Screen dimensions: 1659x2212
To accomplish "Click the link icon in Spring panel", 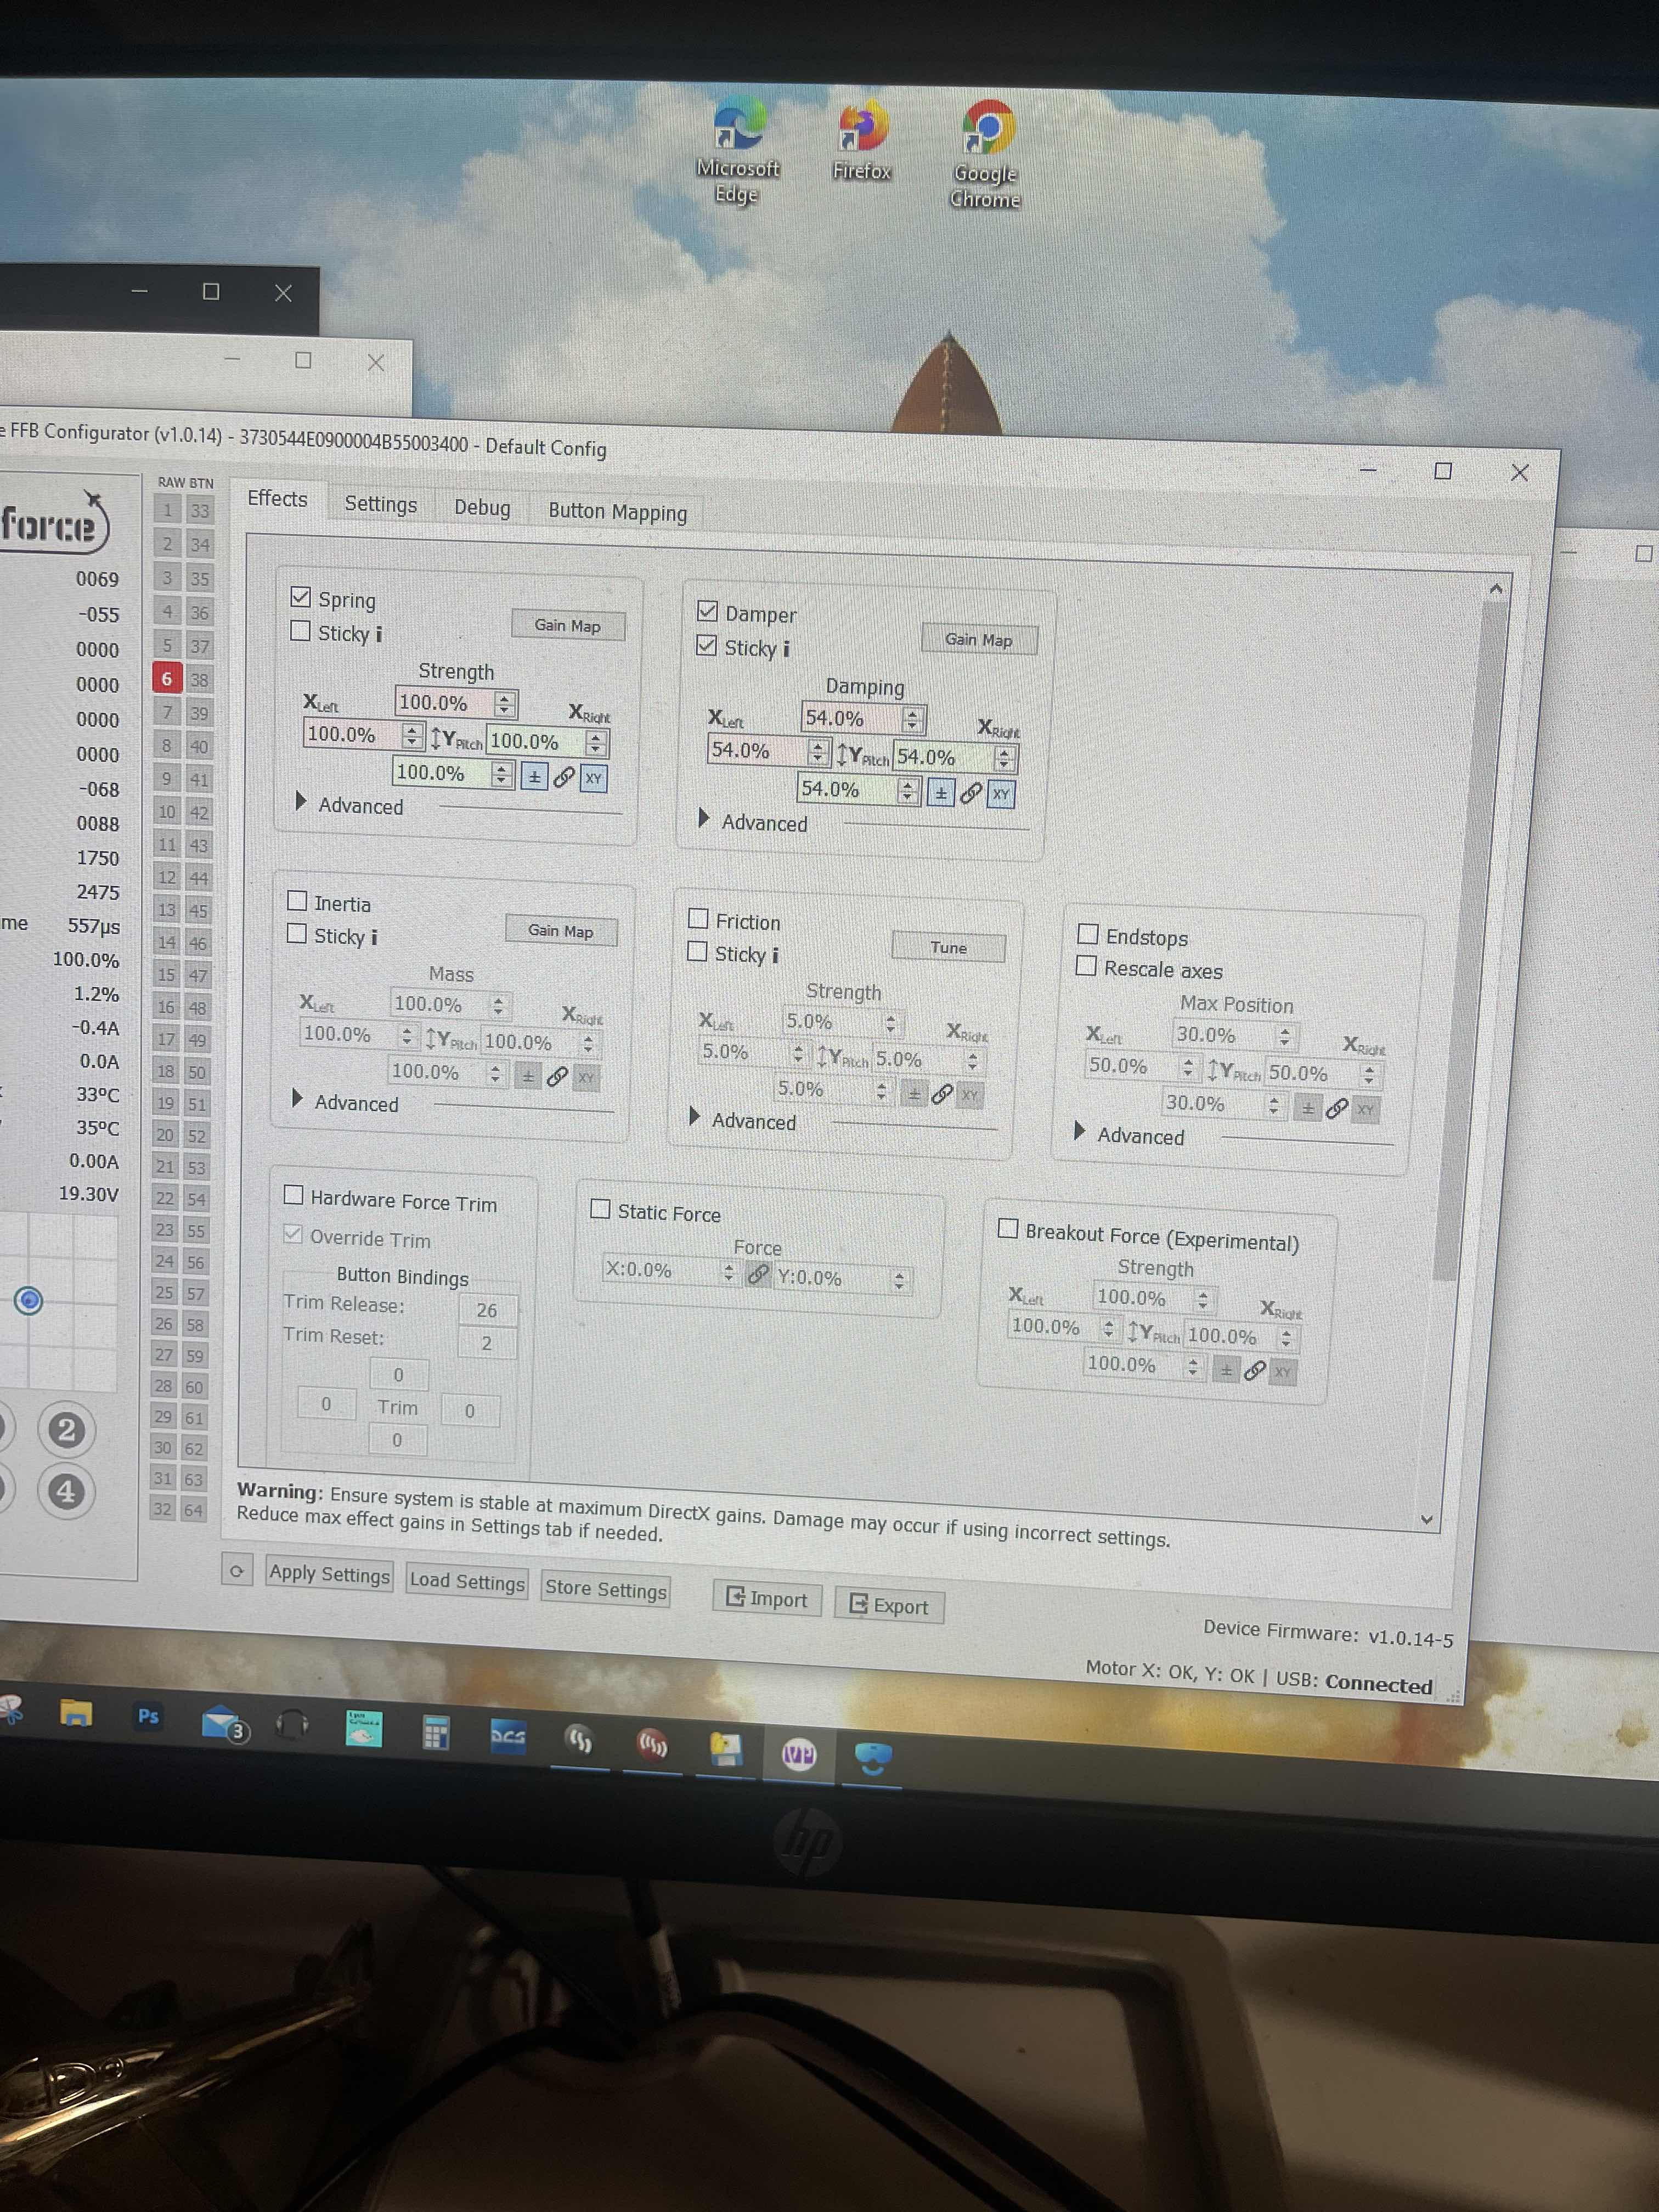I will tap(564, 777).
